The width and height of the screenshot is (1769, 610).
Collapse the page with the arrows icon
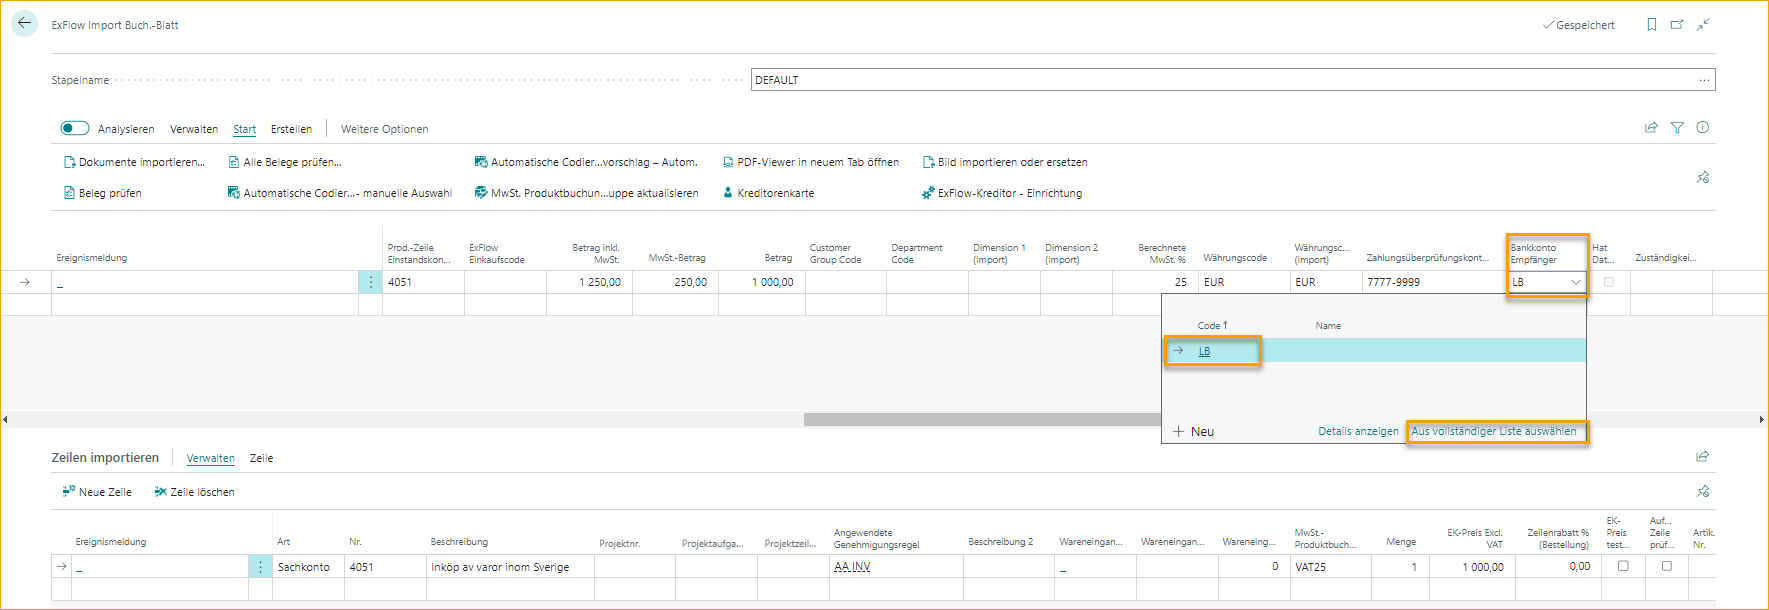tap(1703, 25)
